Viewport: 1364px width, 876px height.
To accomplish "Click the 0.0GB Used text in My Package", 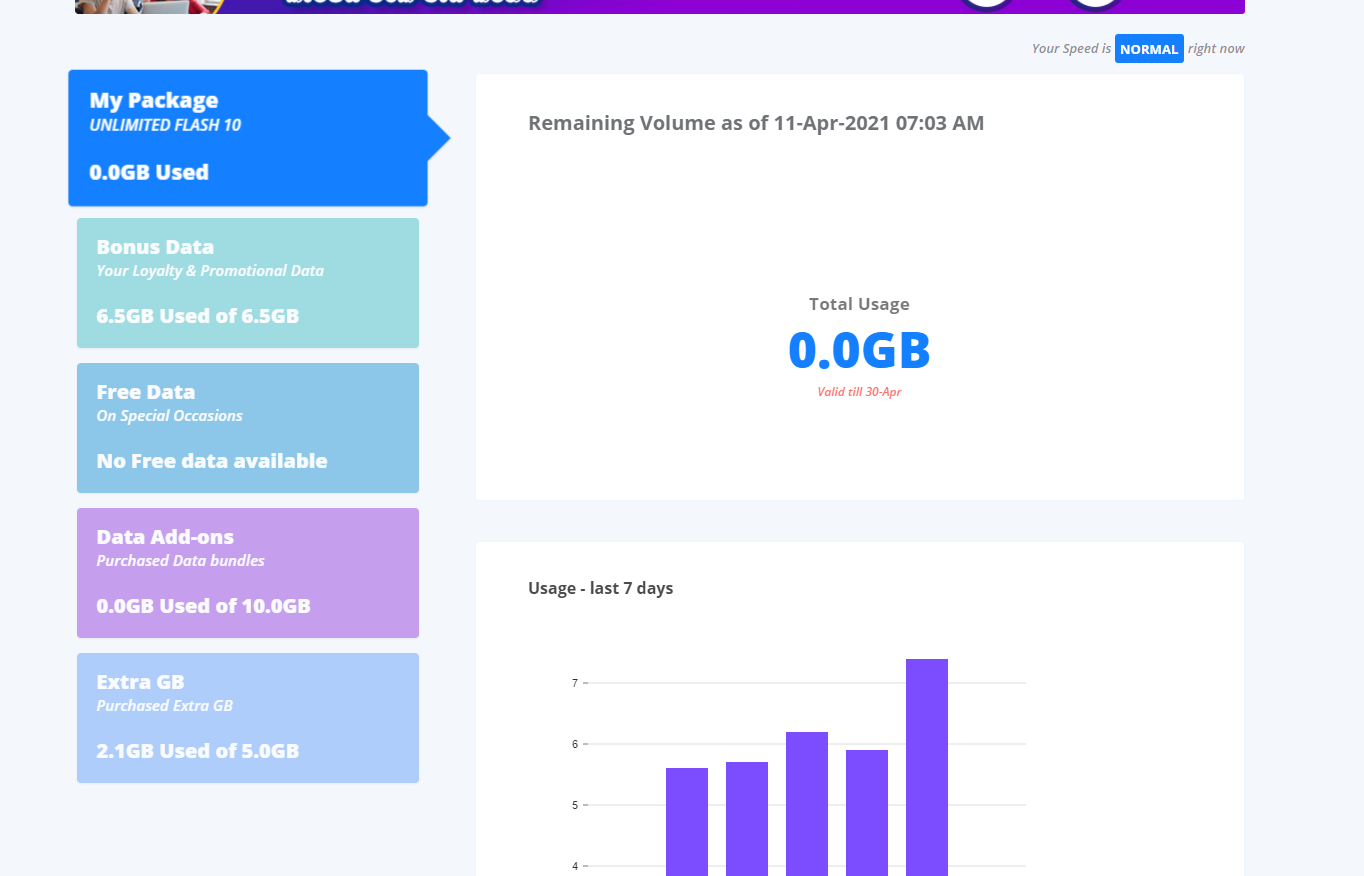I will [x=149, y=172].
